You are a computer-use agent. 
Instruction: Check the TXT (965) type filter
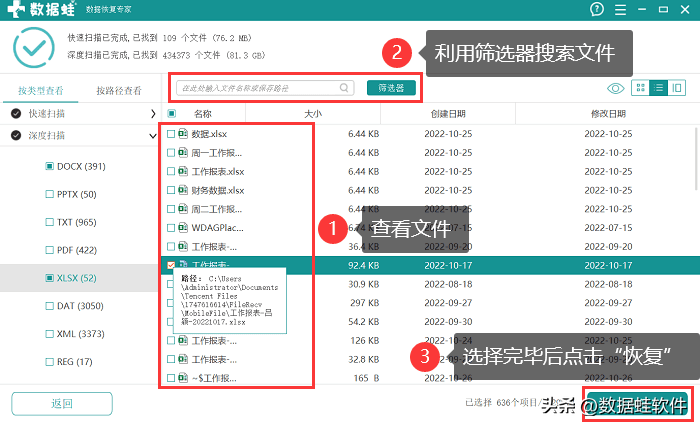[x=50, y=222]
